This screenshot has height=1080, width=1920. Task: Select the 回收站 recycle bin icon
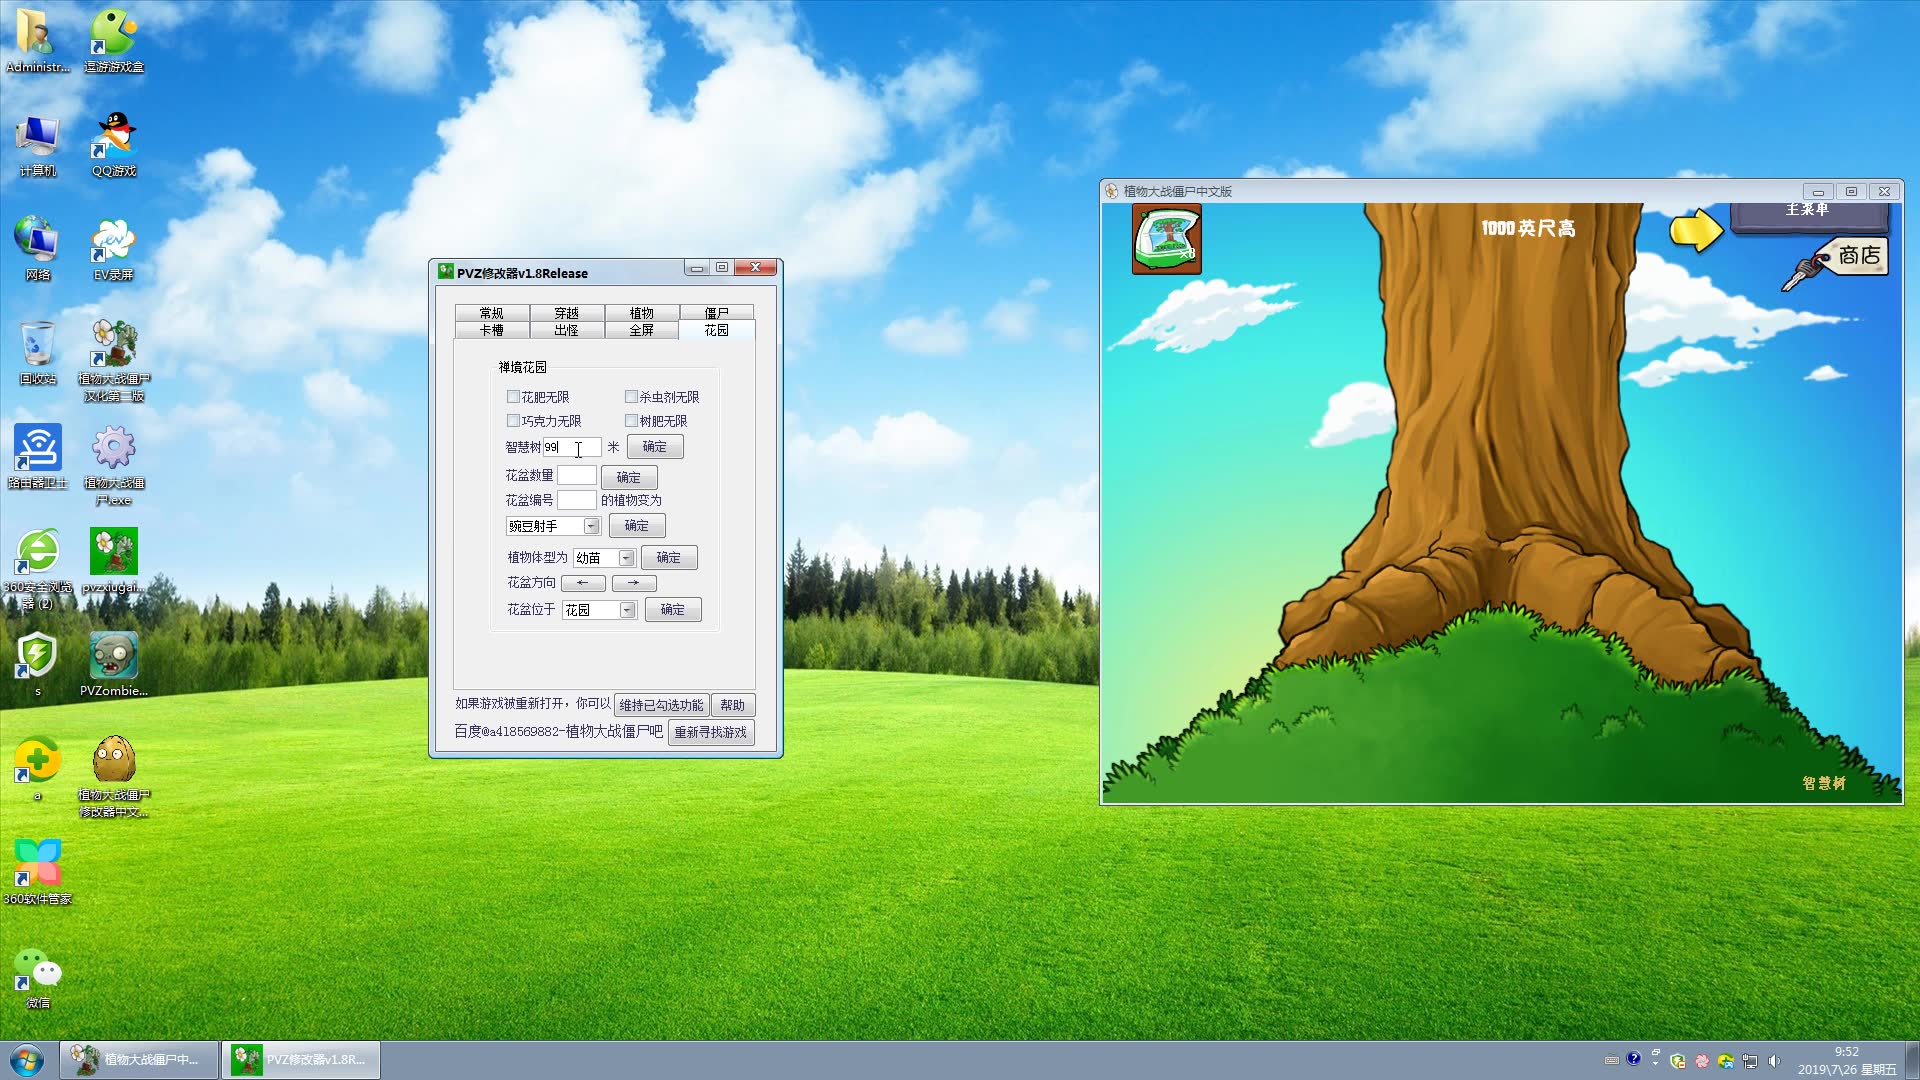[38, 352]
